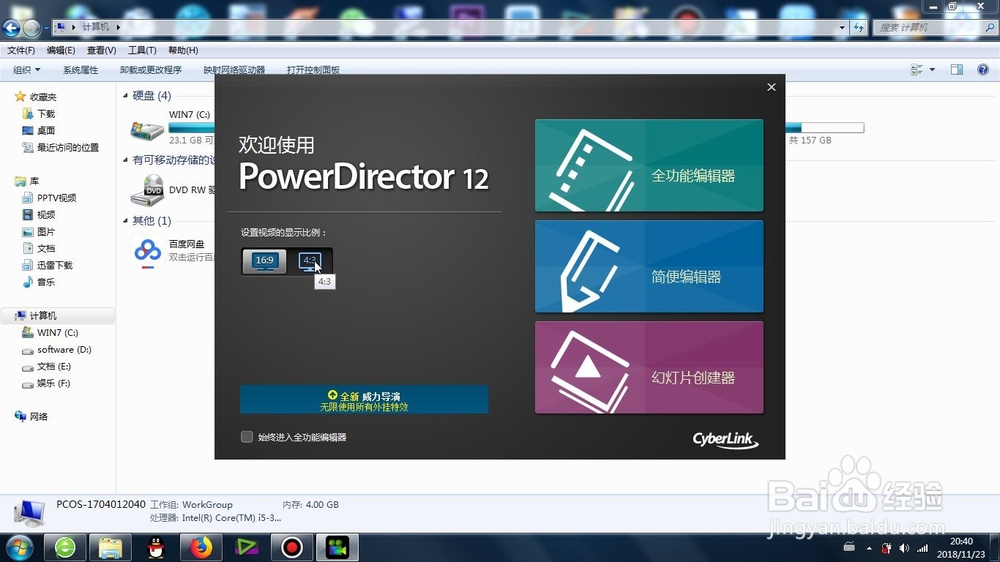Click 系统属性 in Explorer toolbar
The width and height of the screenshot is (1000, 562).
80,70
